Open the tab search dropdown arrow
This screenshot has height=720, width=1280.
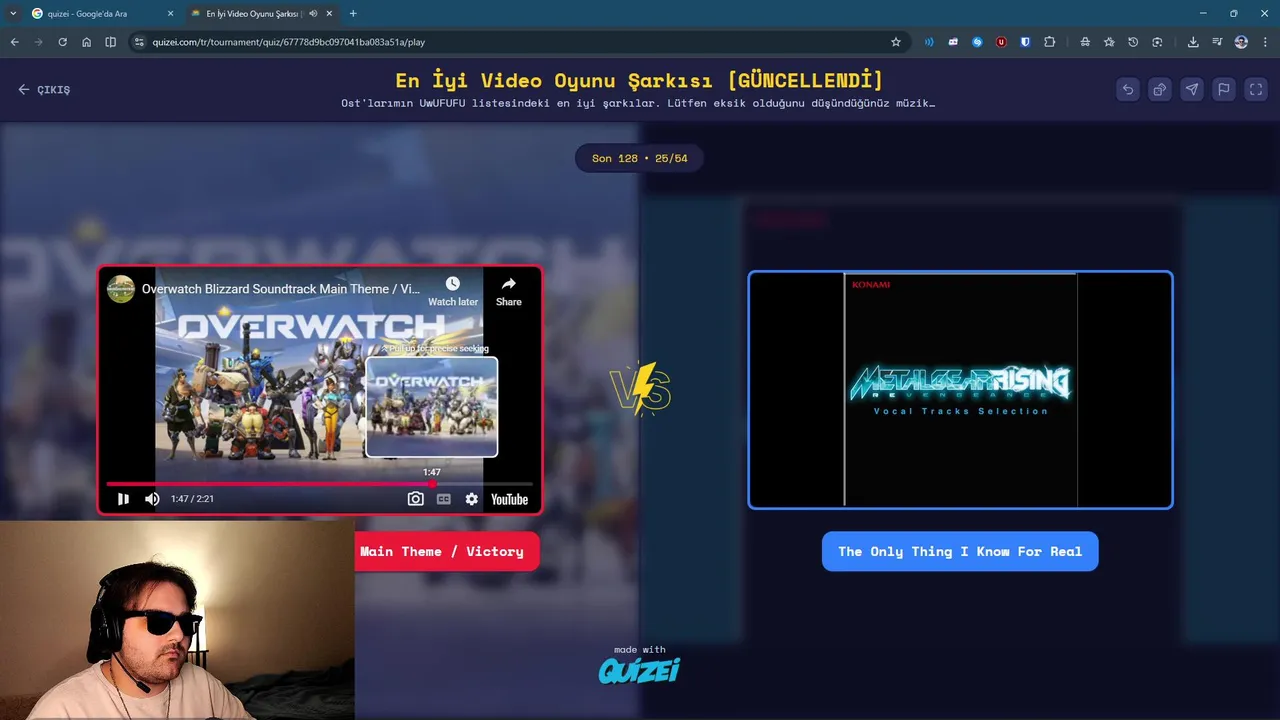pos(12,14)
